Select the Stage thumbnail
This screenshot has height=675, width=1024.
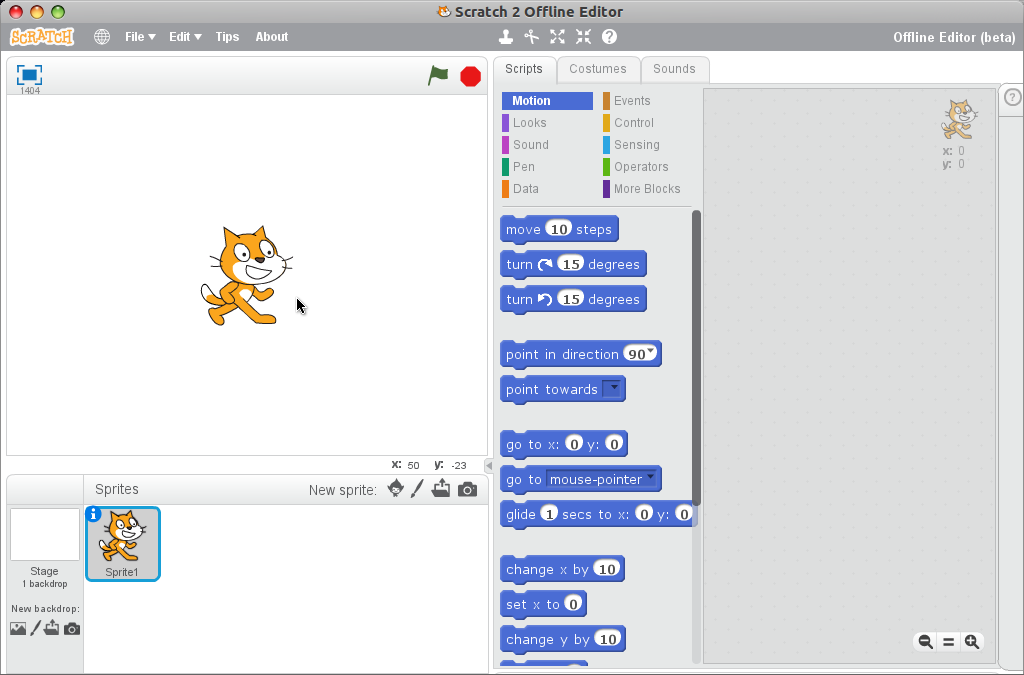click(x=44, y=534)
